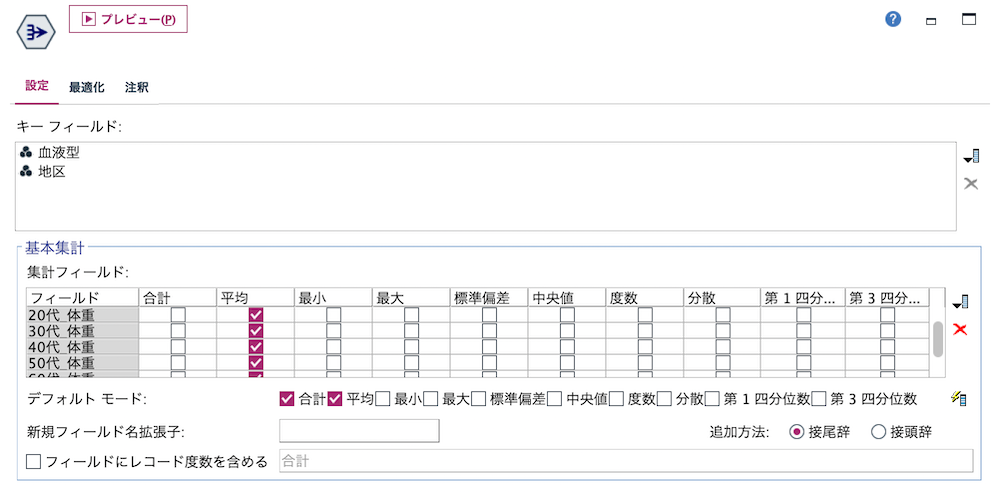This screenshot has height=492, width=1000.
Task: Disable default mode 平均 checkbox
Action: tap(335, 399)
